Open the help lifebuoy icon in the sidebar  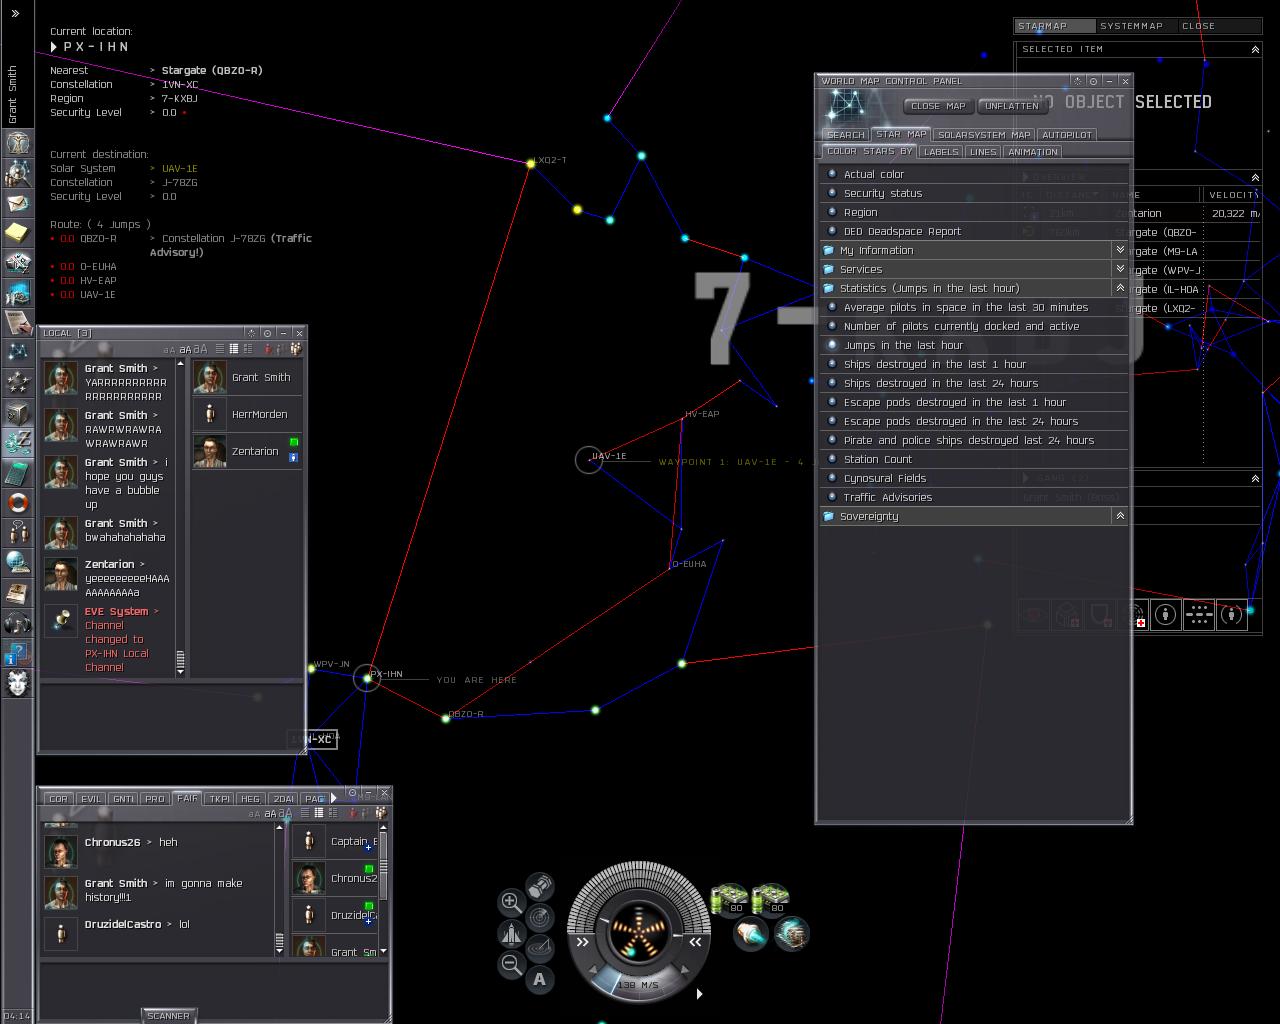click(x=18, y=502)
